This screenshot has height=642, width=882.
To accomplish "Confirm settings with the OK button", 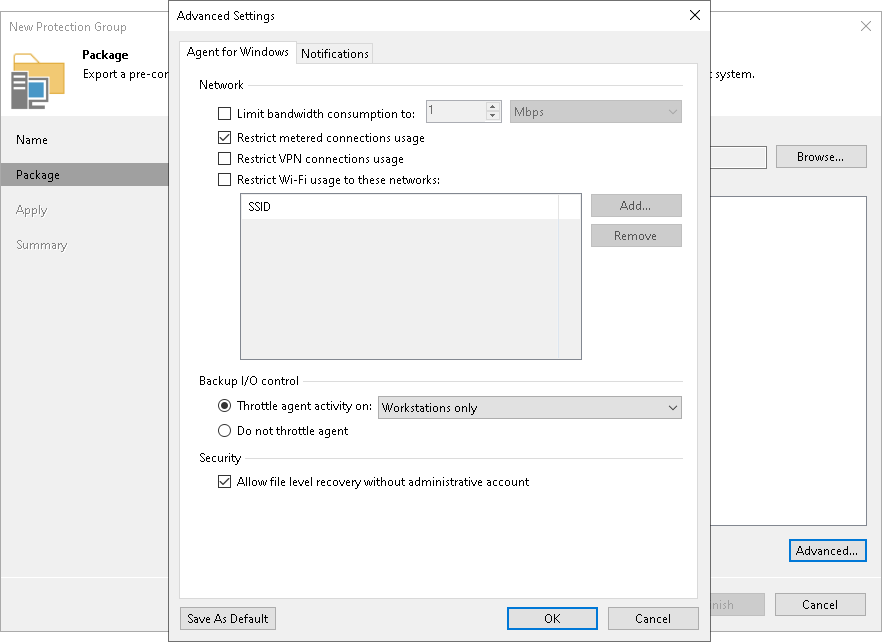I will pos(551,618).
